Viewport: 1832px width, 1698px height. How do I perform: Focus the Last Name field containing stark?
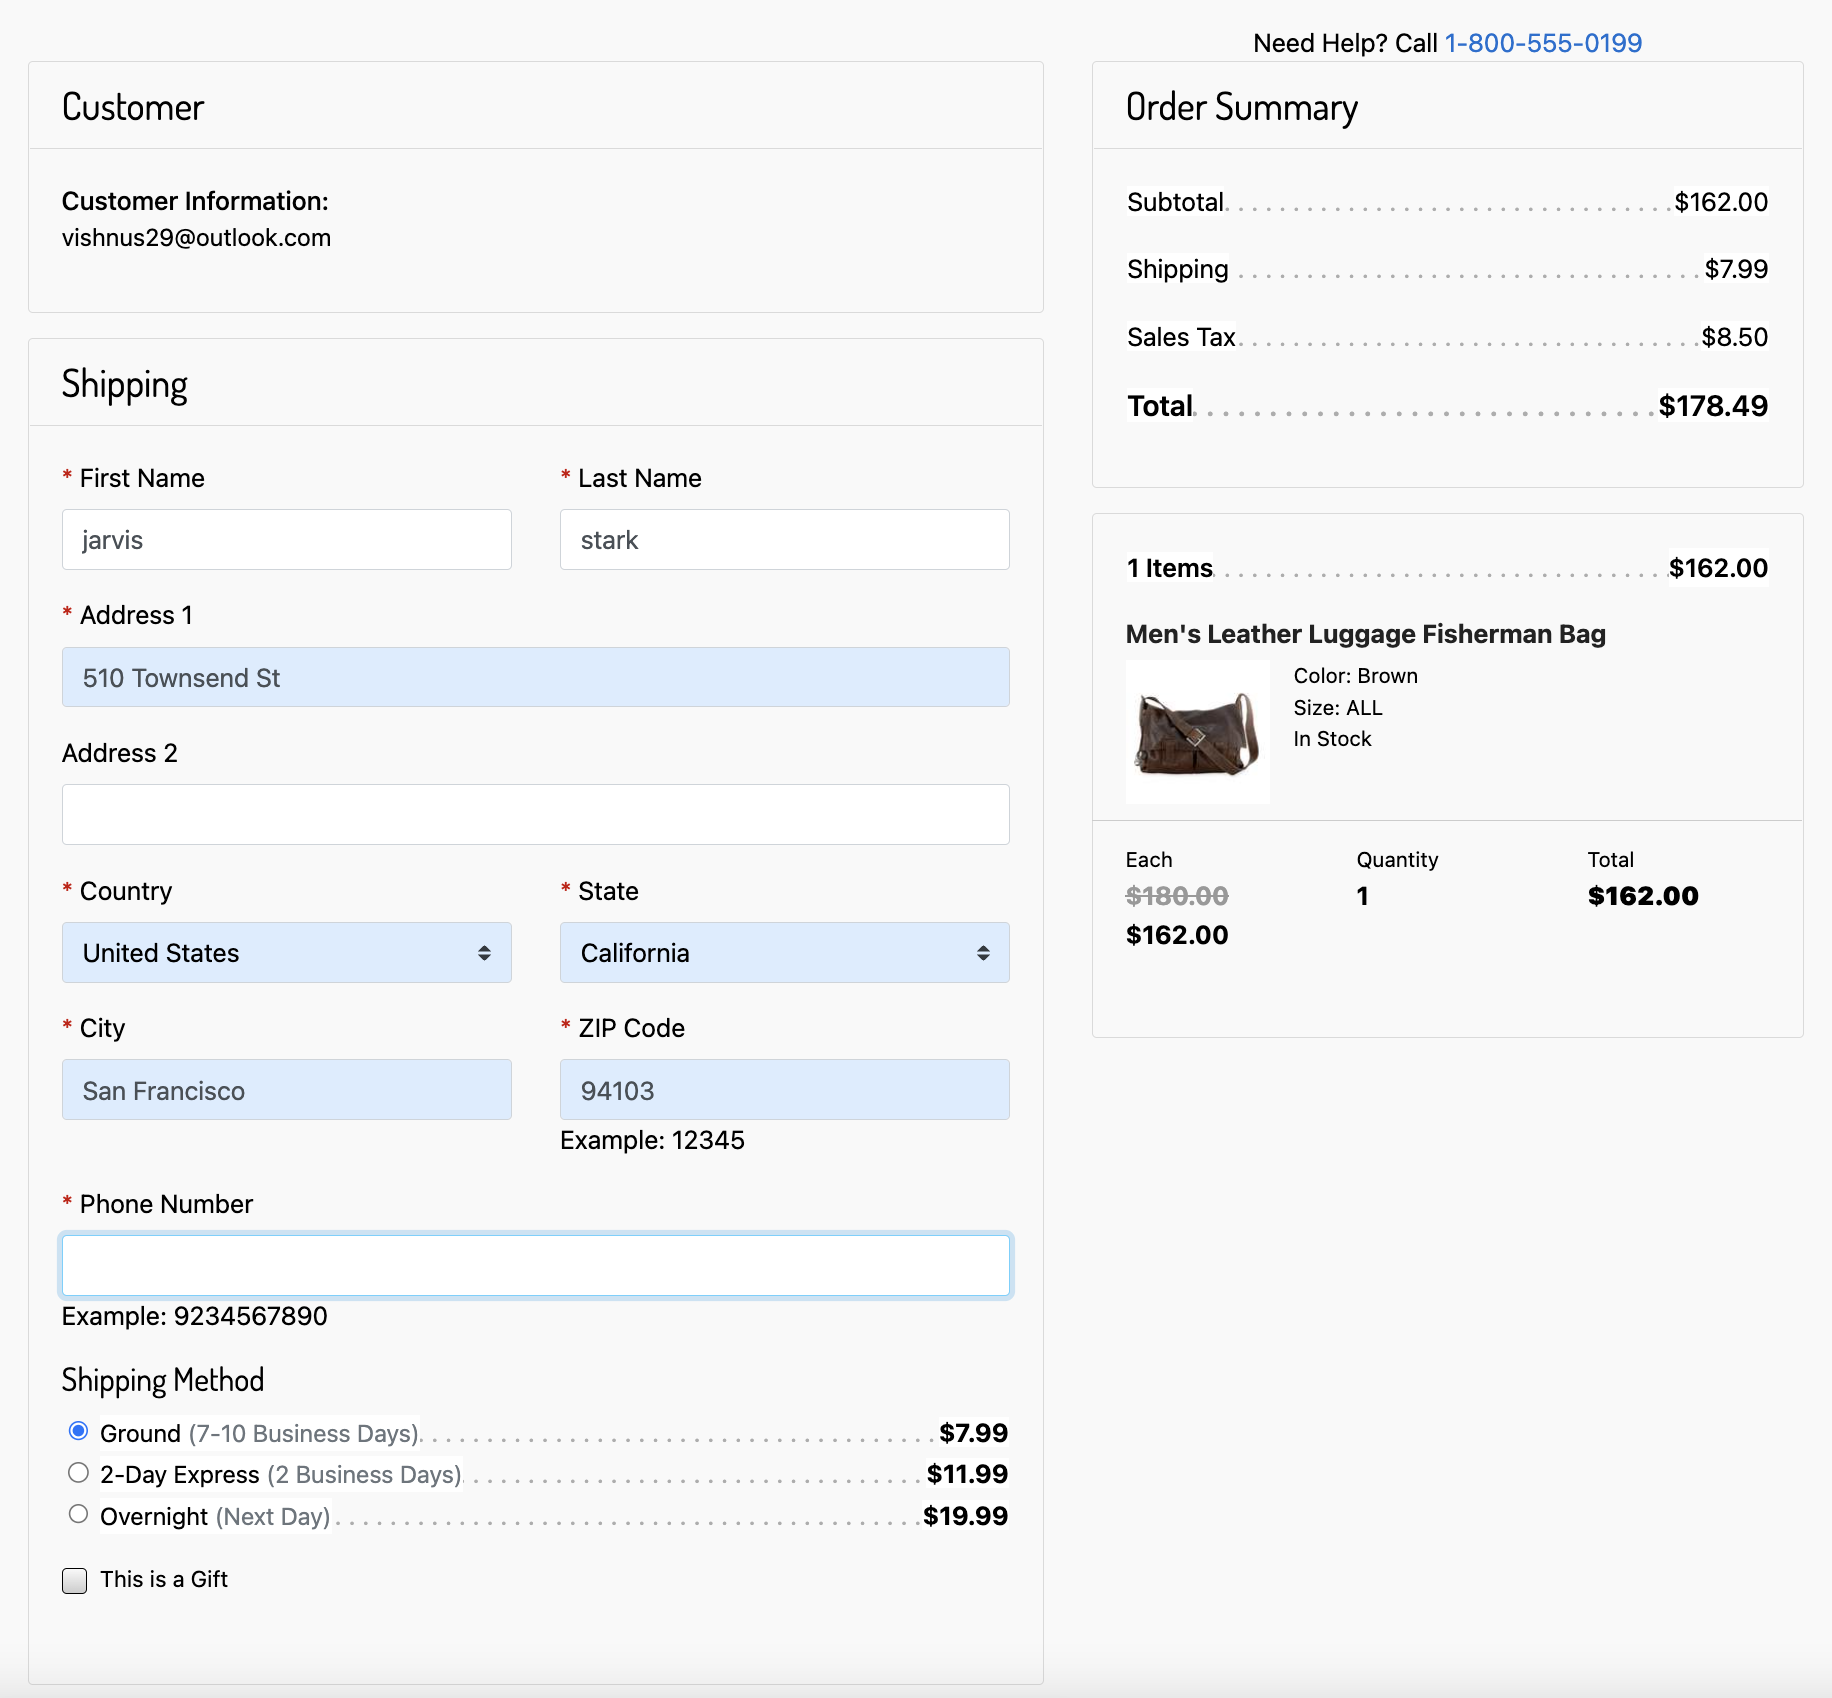coord(784,540)
